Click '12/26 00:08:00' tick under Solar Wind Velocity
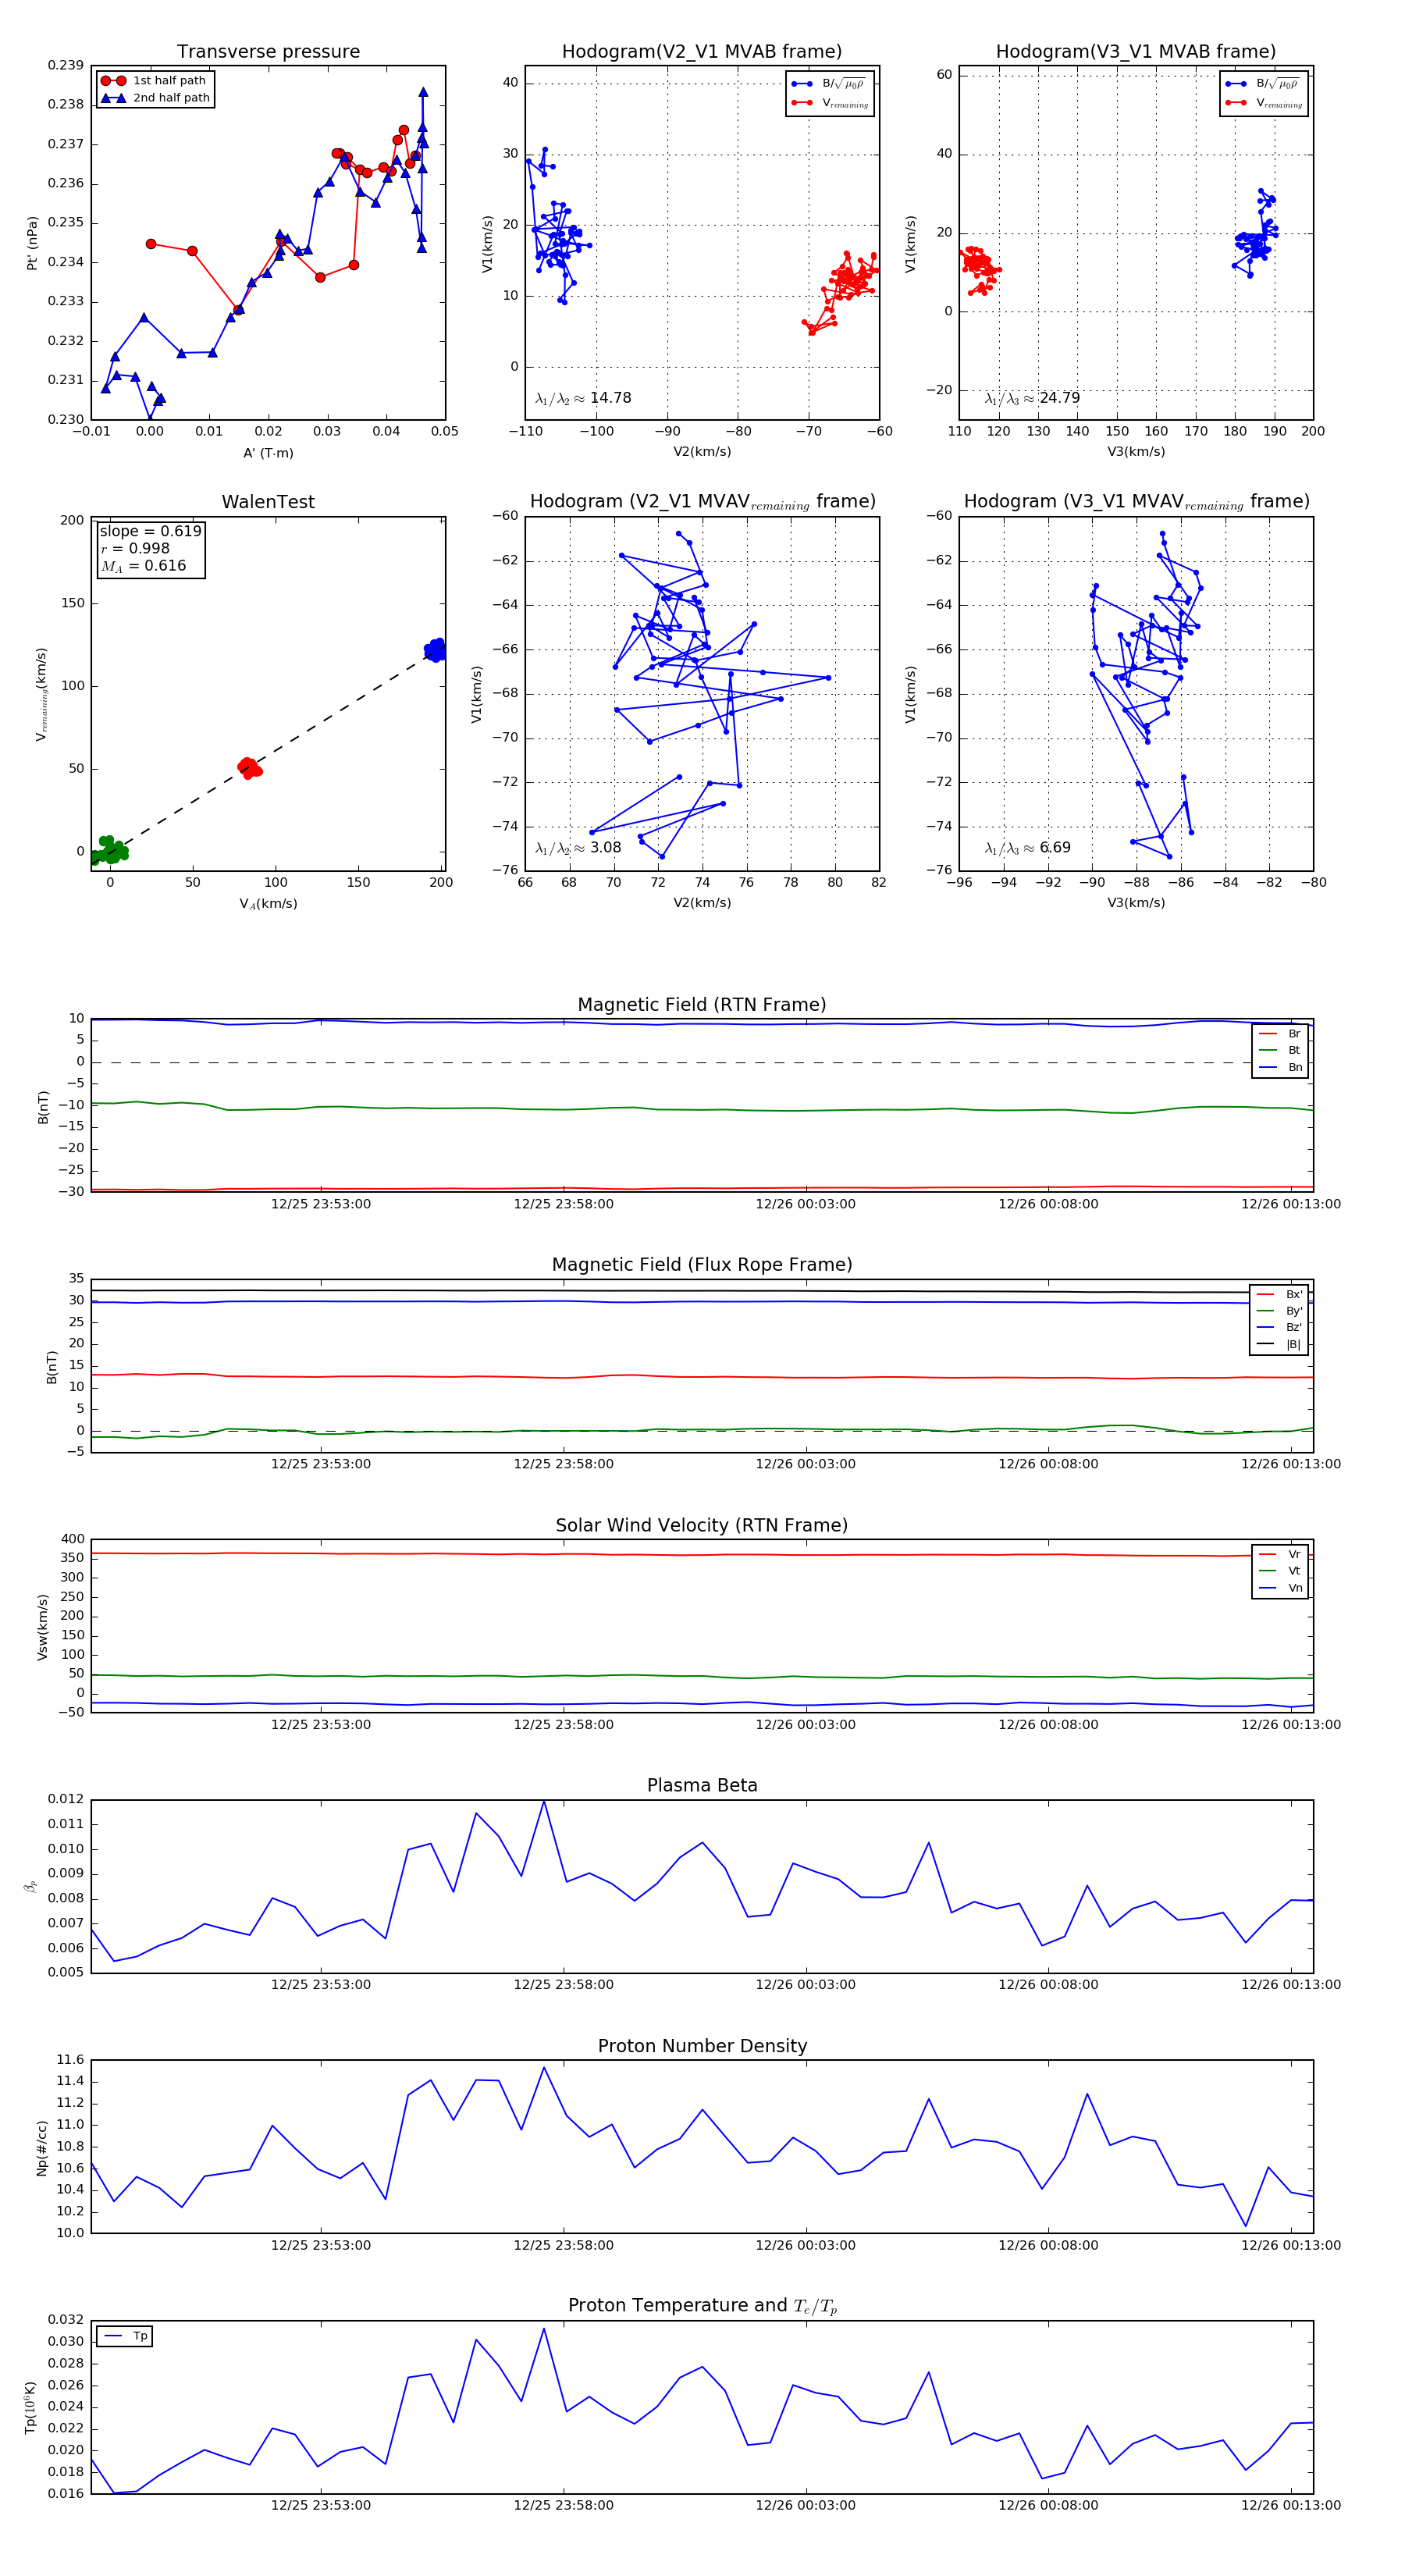The image size is (1405, 2576). point(1048,1725)
